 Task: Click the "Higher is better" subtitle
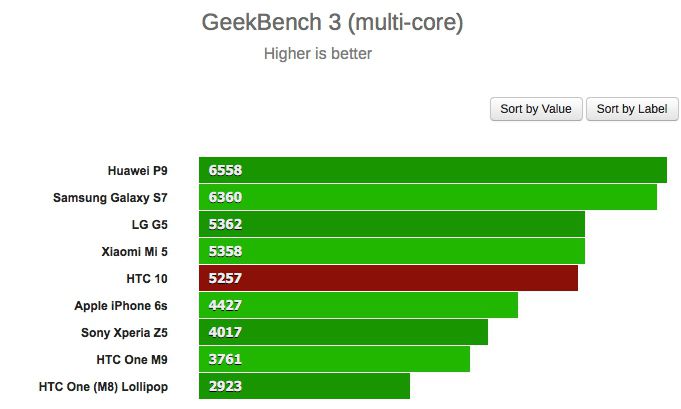tap(318, 53)
